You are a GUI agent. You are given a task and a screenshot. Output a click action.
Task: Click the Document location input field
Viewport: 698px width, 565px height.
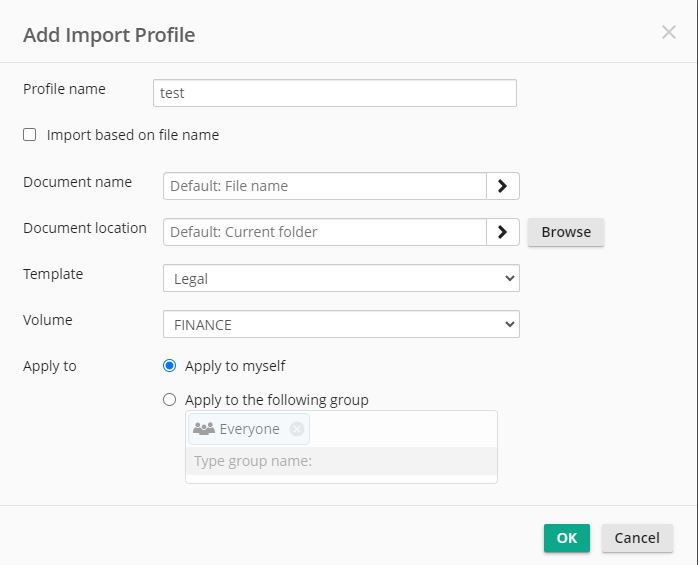coord(325,232)
